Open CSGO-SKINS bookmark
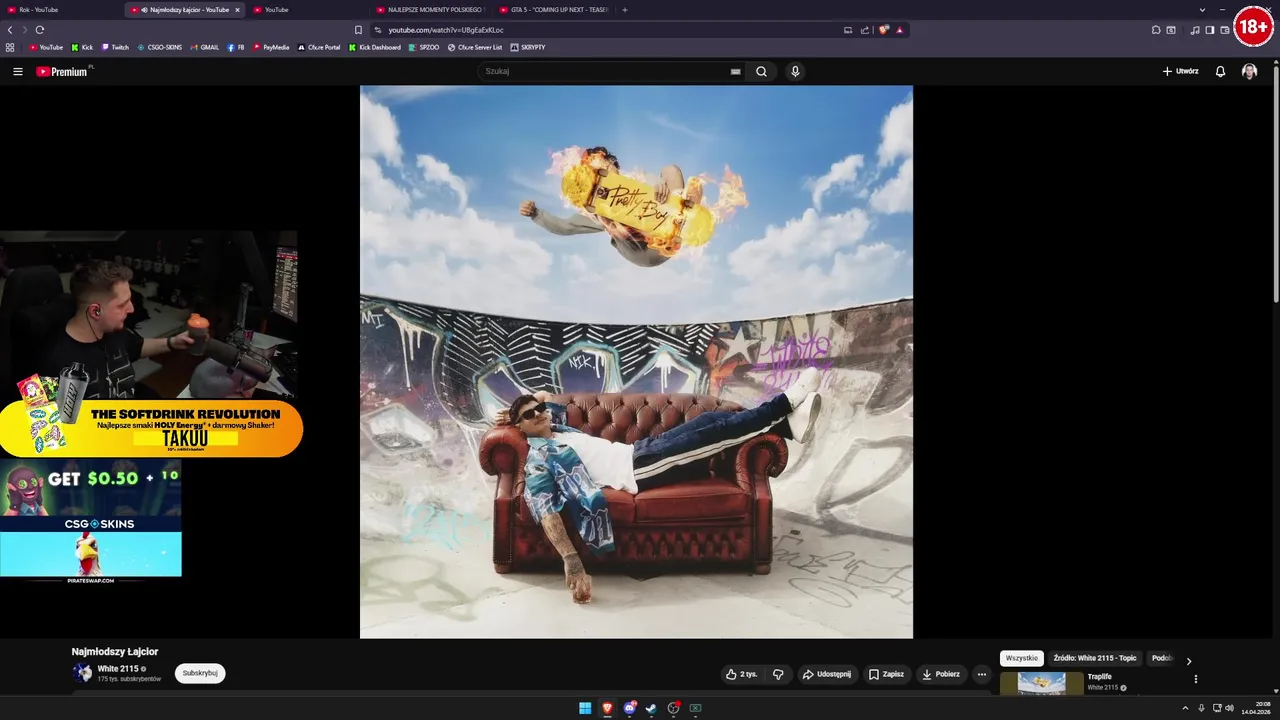This screenshot has height=720, width=1280. point(160,47)
